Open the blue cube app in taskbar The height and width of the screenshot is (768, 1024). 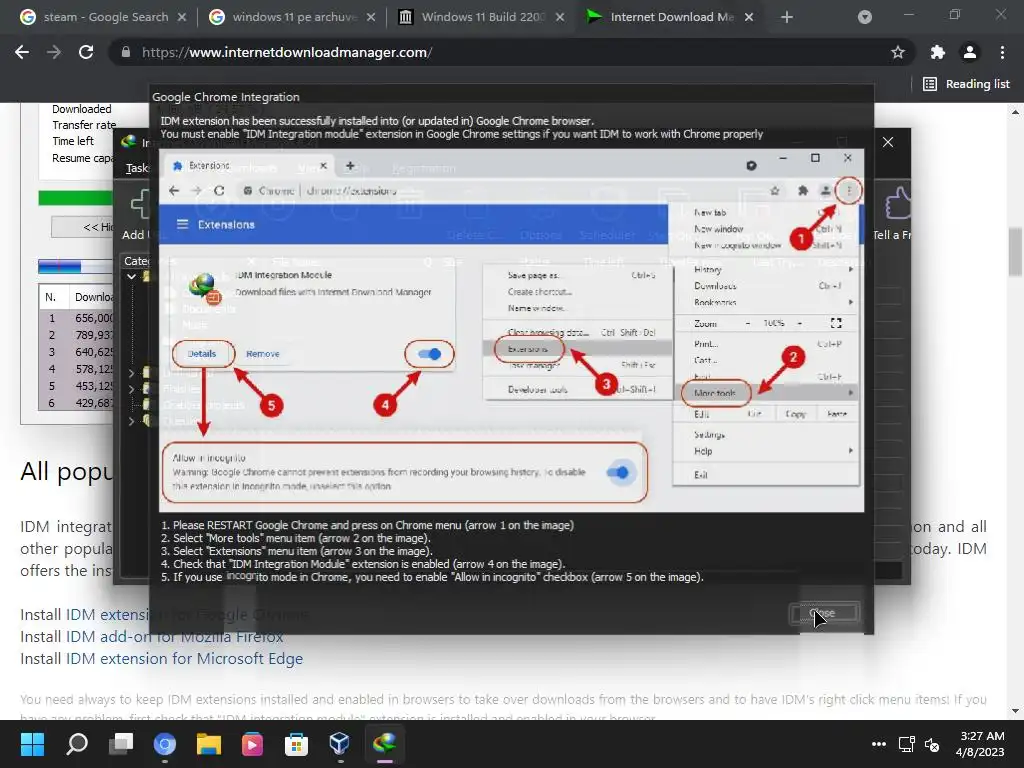point(340,744)
